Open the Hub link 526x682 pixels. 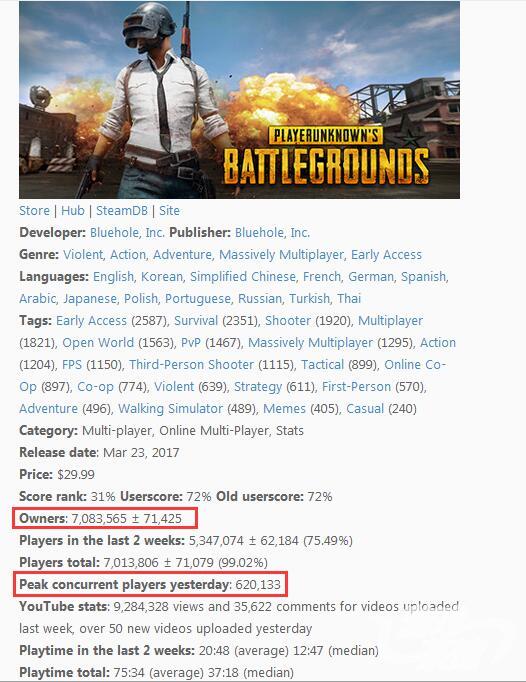coord(73,211)
